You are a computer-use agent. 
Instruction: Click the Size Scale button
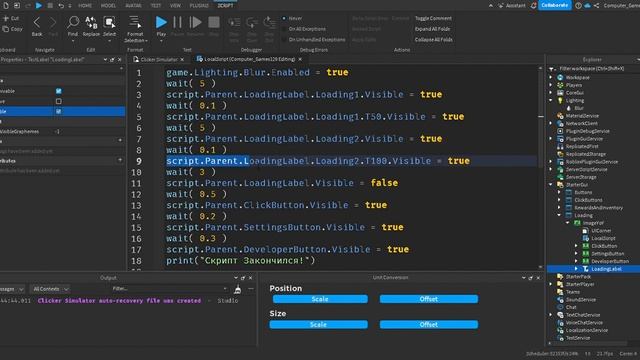tap(318, 324)
